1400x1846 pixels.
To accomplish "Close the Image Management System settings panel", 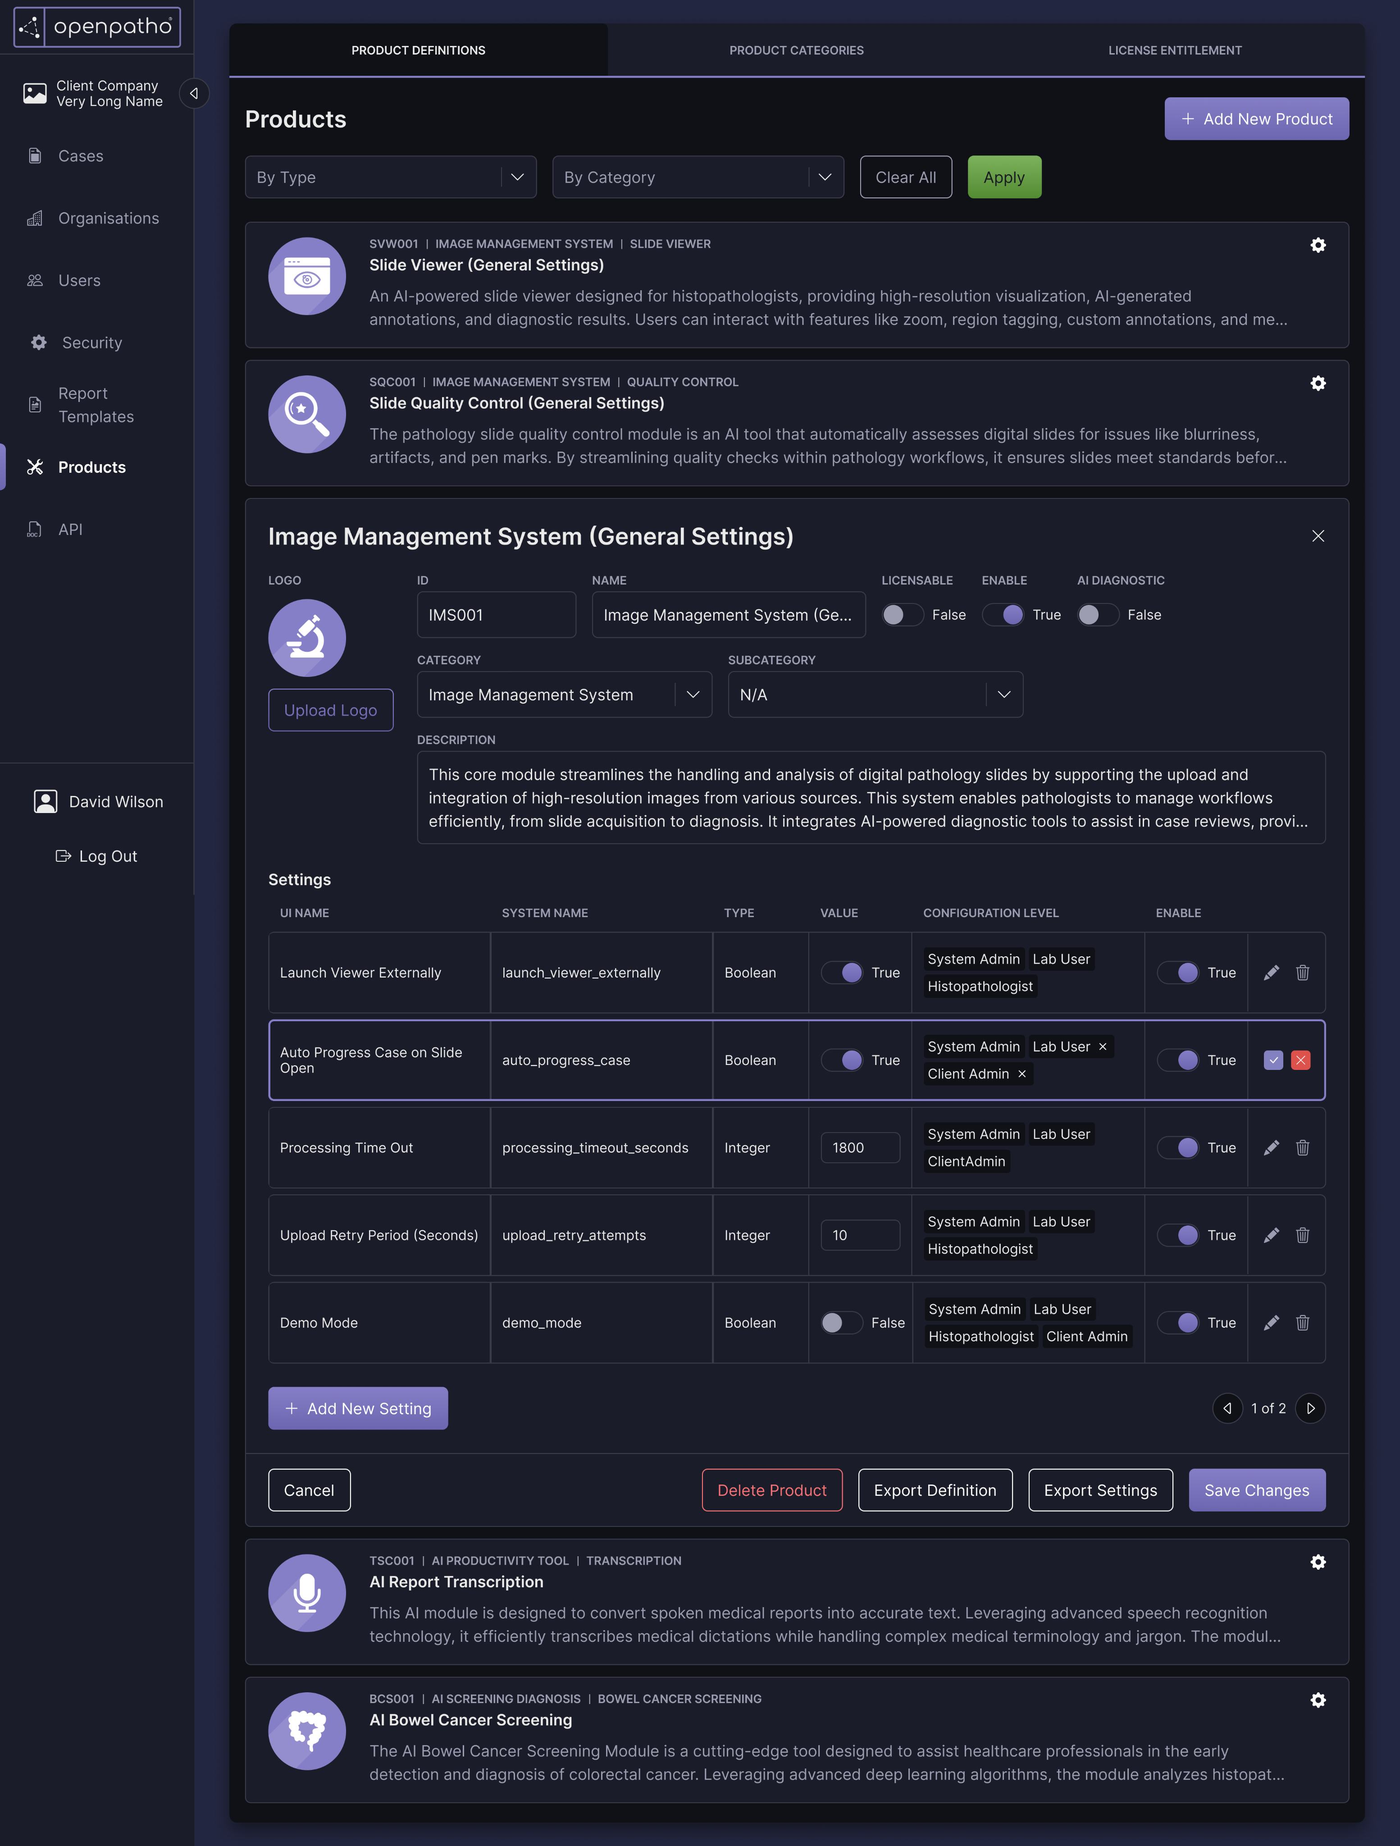I will [1318, 536].
